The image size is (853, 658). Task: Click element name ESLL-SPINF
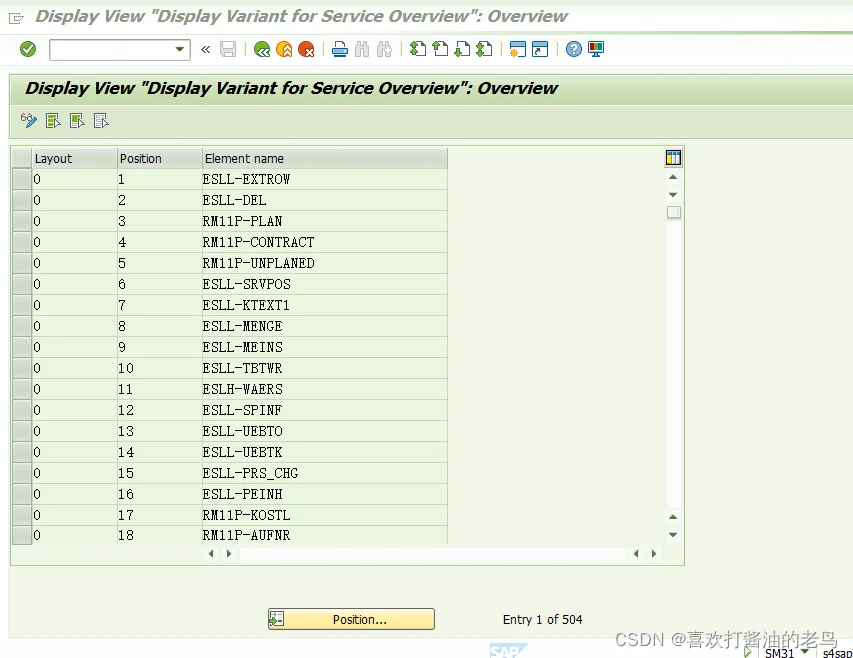point(242,410)
